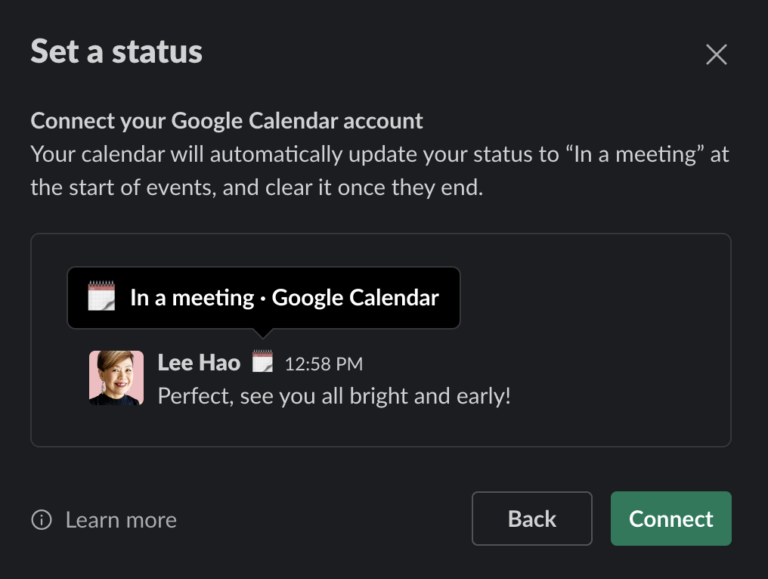Select the Lee Hao sender name

tap(199, 363)
